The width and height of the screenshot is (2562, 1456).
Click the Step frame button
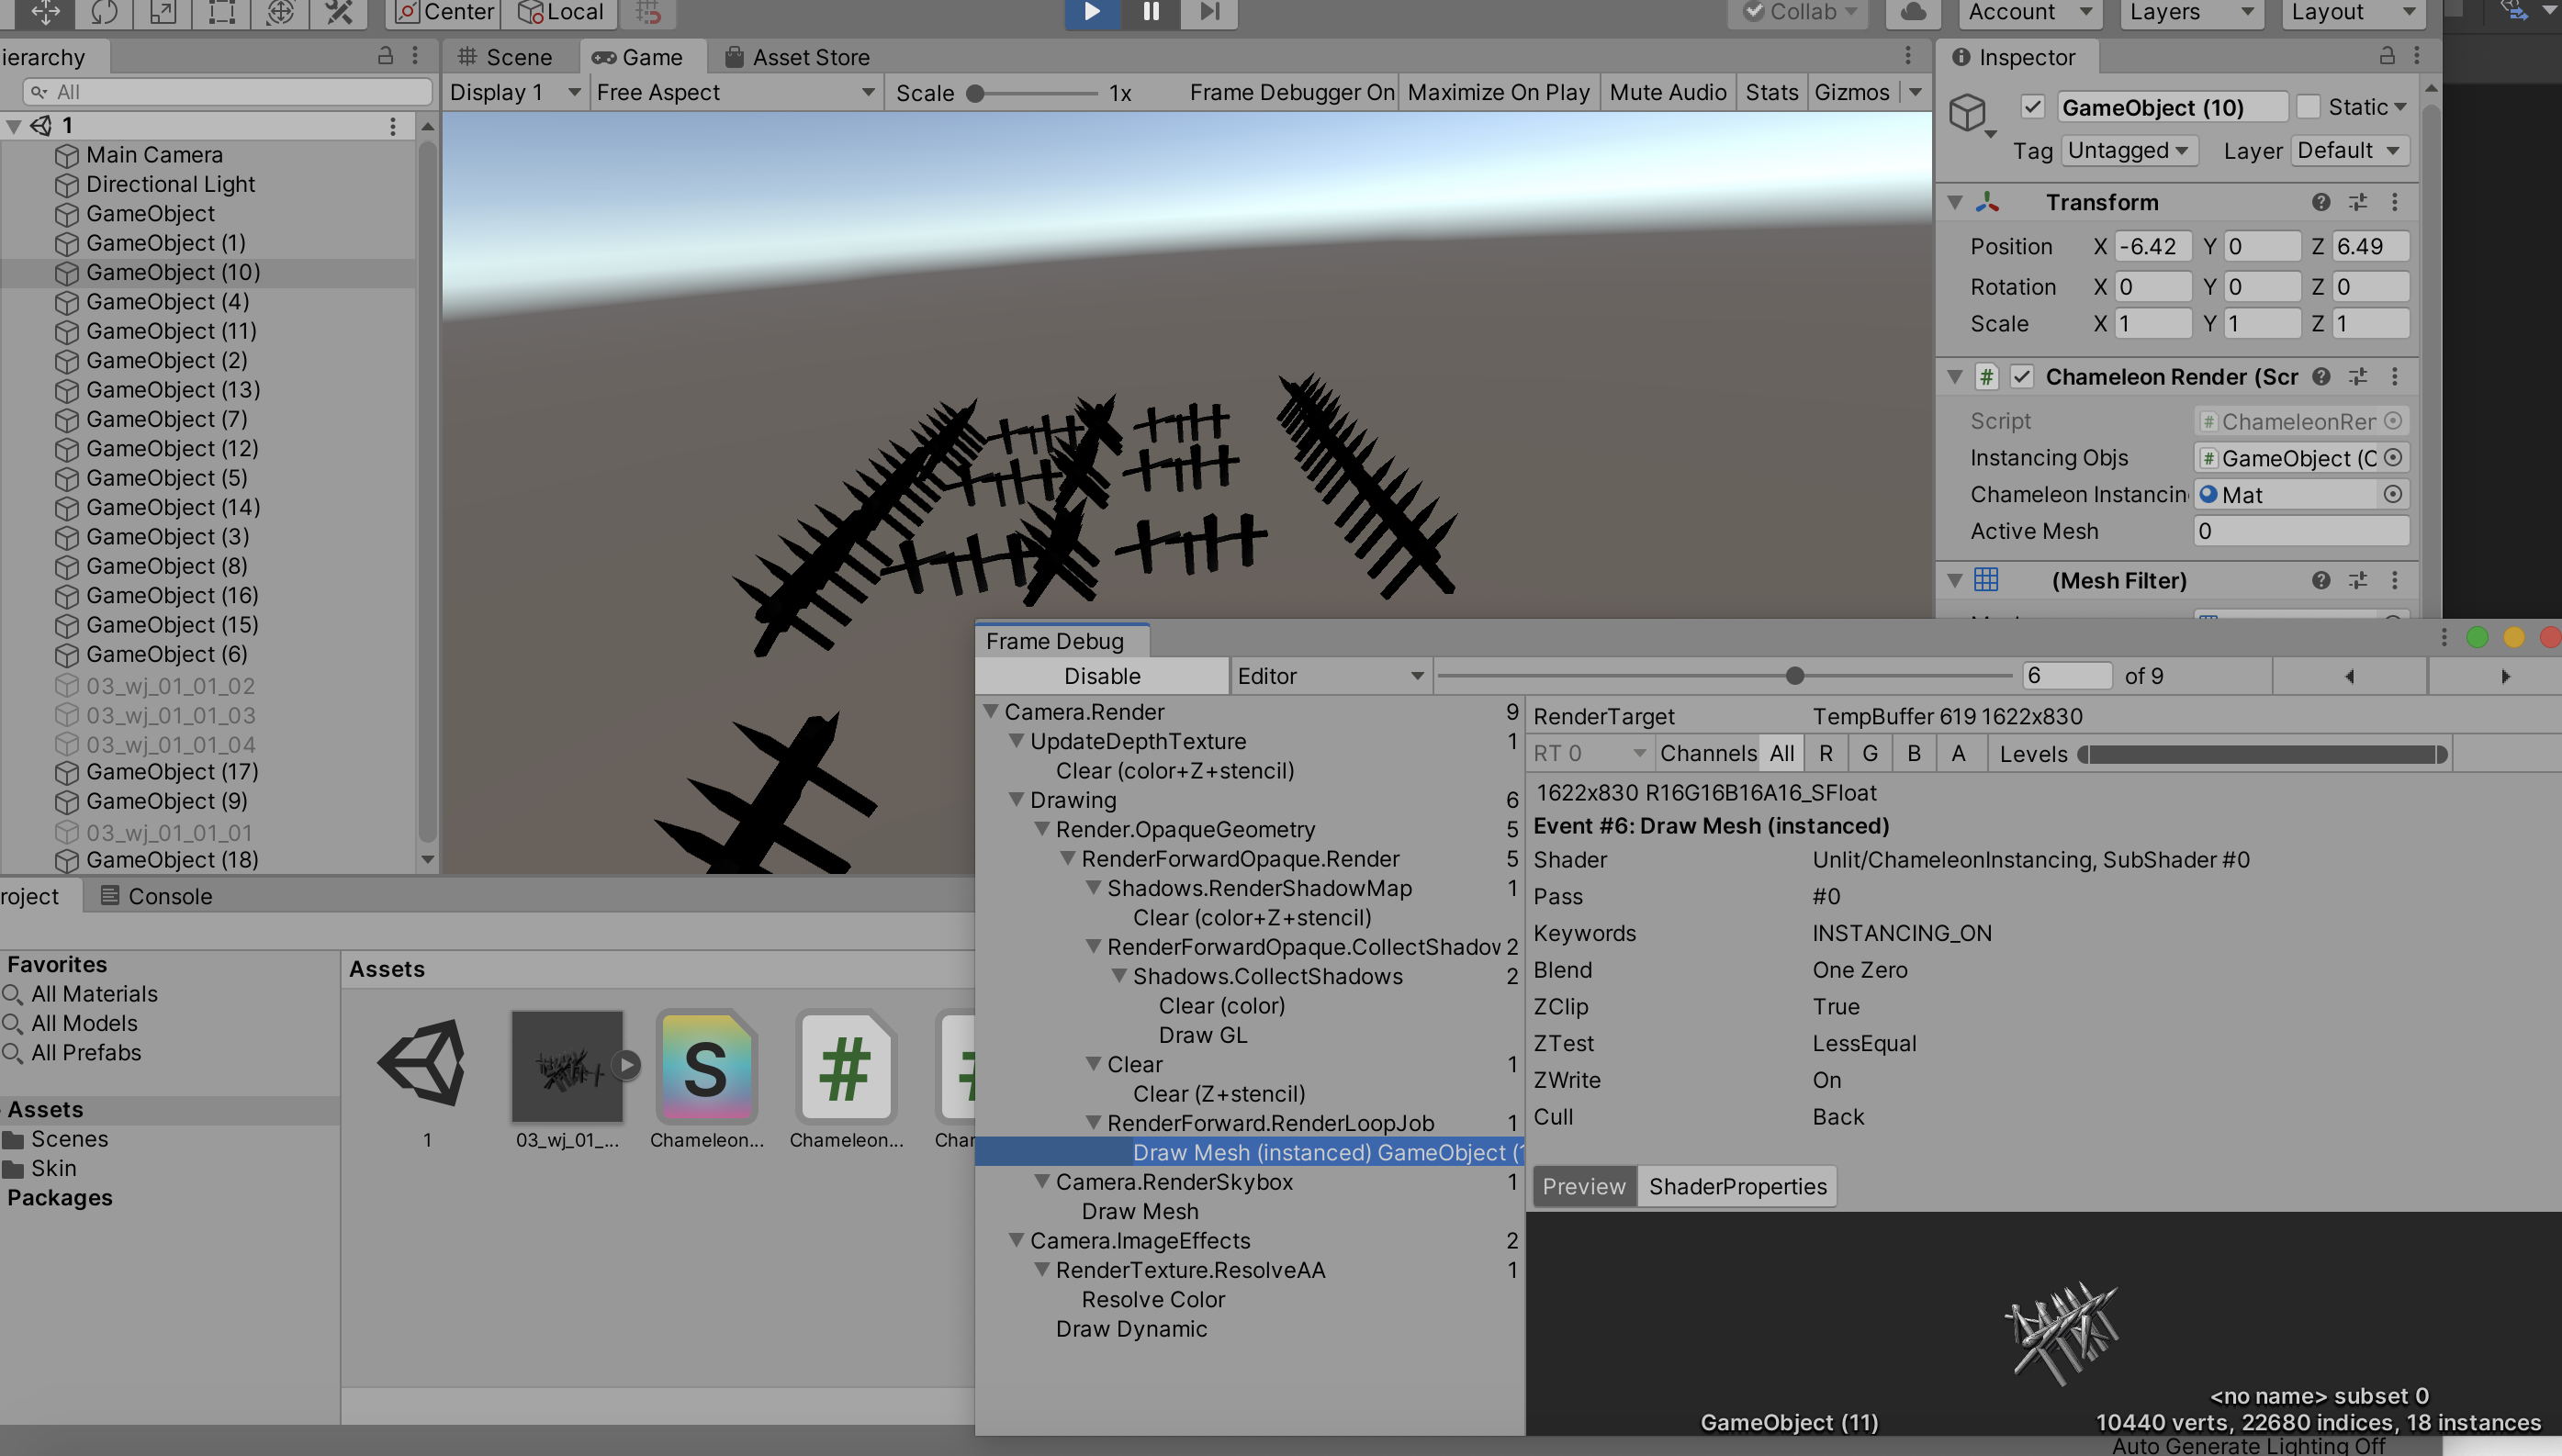coord(1209,11)
